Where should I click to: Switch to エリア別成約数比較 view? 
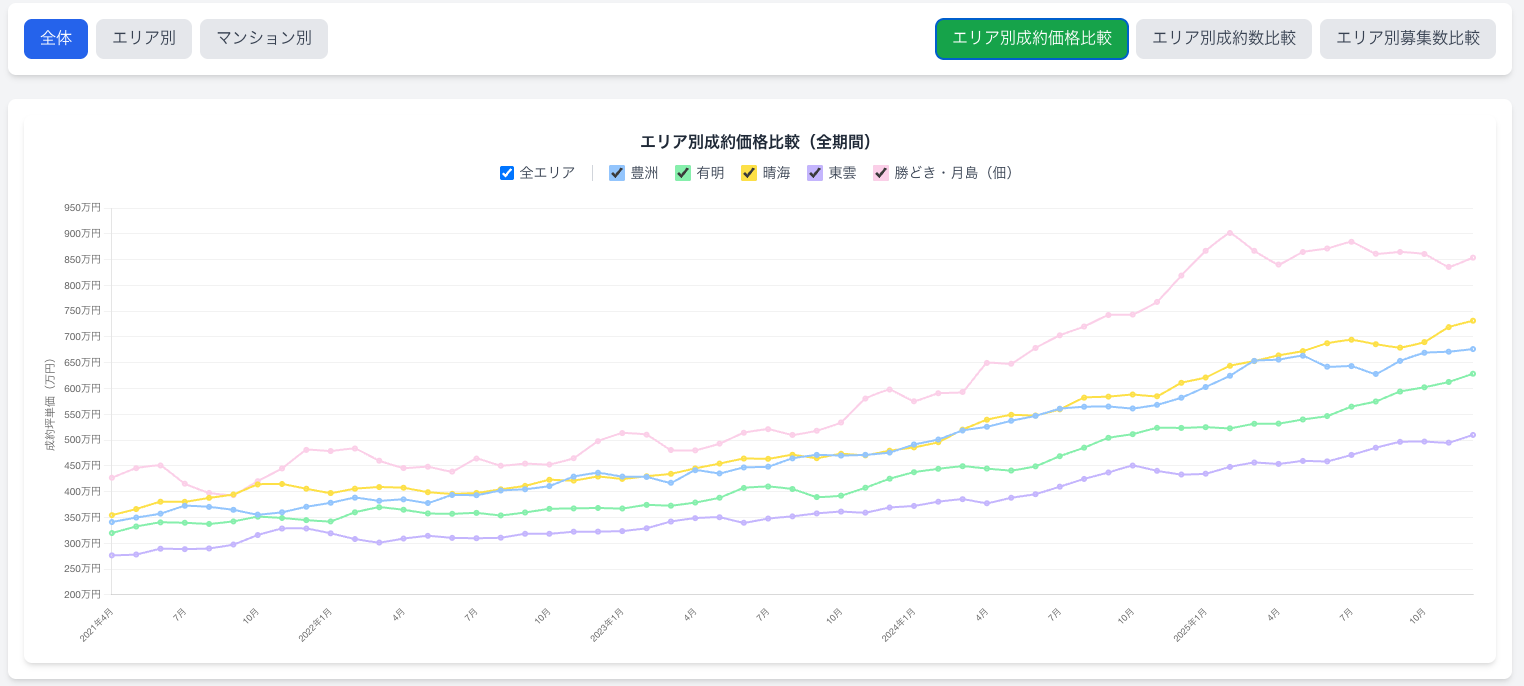click(x=1224, y=39)
